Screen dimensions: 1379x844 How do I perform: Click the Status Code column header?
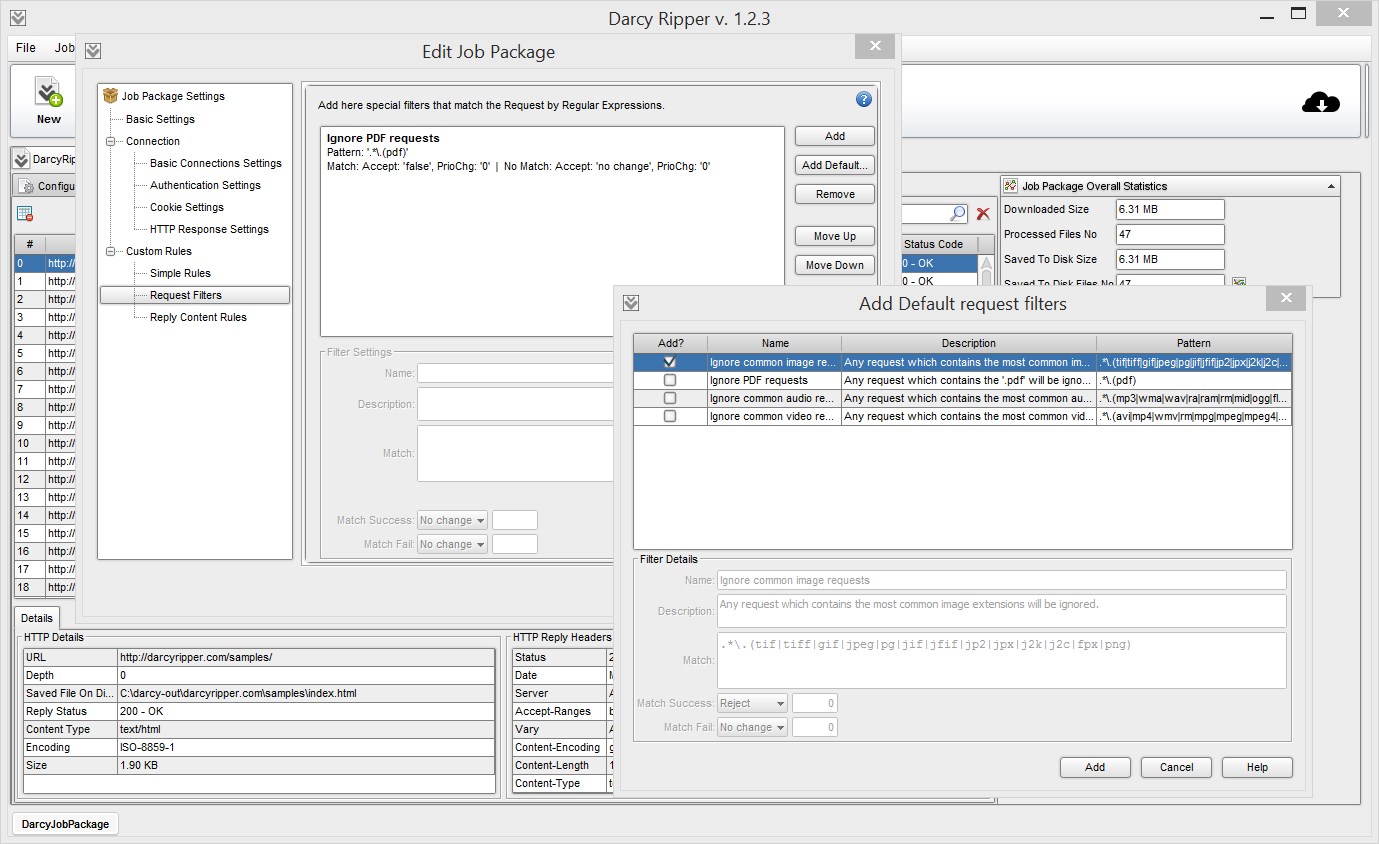coord(938,244)
